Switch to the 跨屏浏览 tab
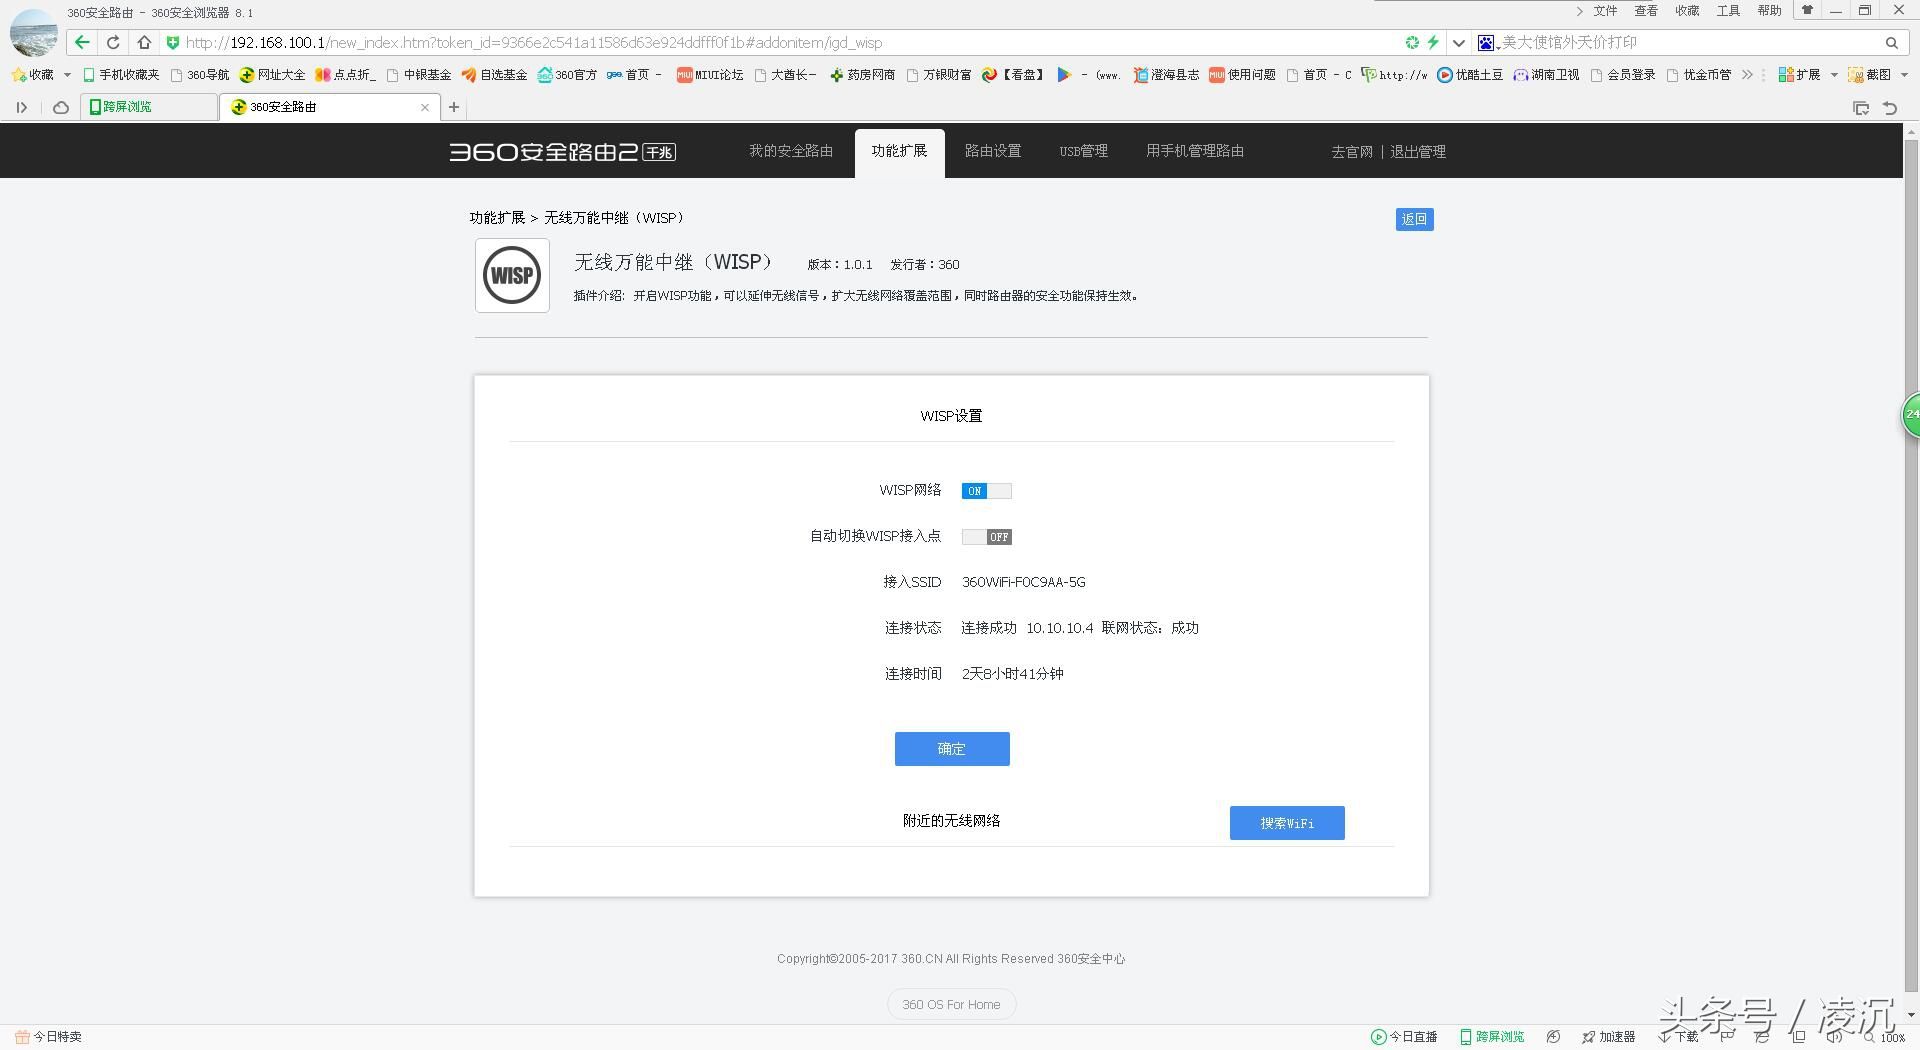This screenshot has width=1920, height=1050. point(149,107)
